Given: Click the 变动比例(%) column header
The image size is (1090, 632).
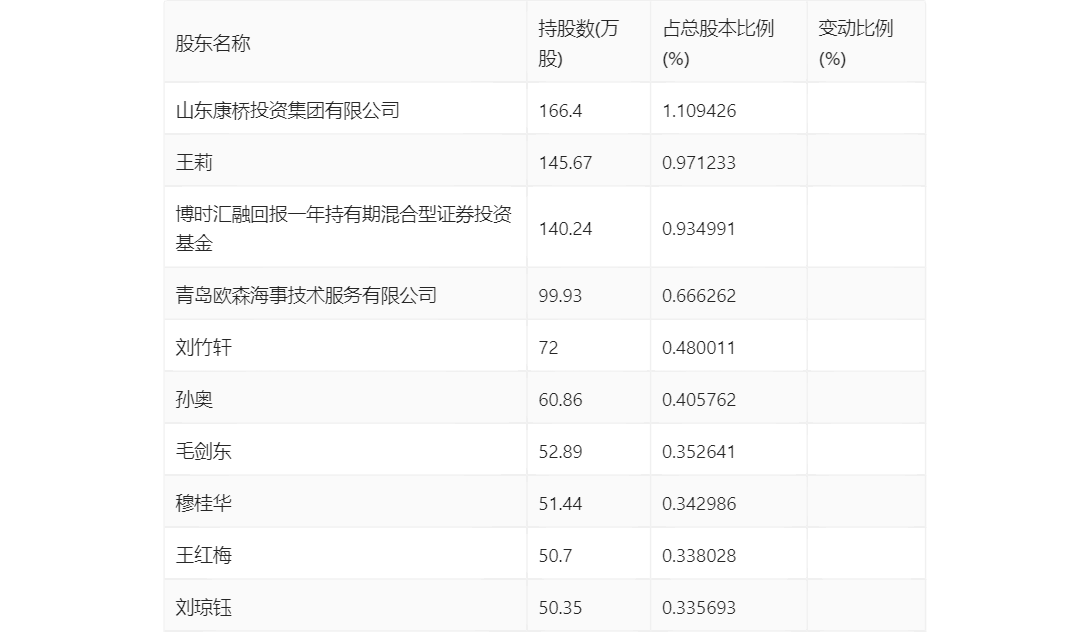Looking at the screenshot, I should pos(855,43).
